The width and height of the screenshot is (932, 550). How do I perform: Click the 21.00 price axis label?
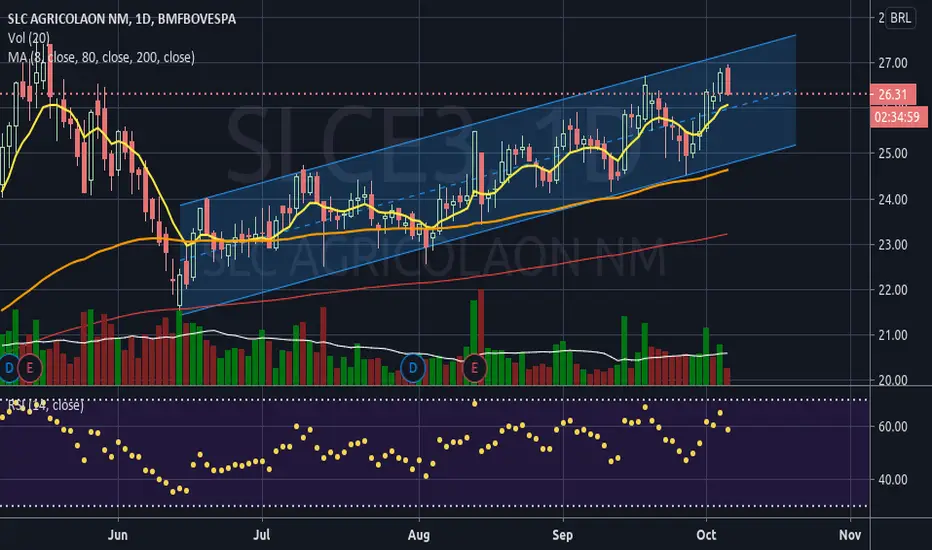[893, 335]
